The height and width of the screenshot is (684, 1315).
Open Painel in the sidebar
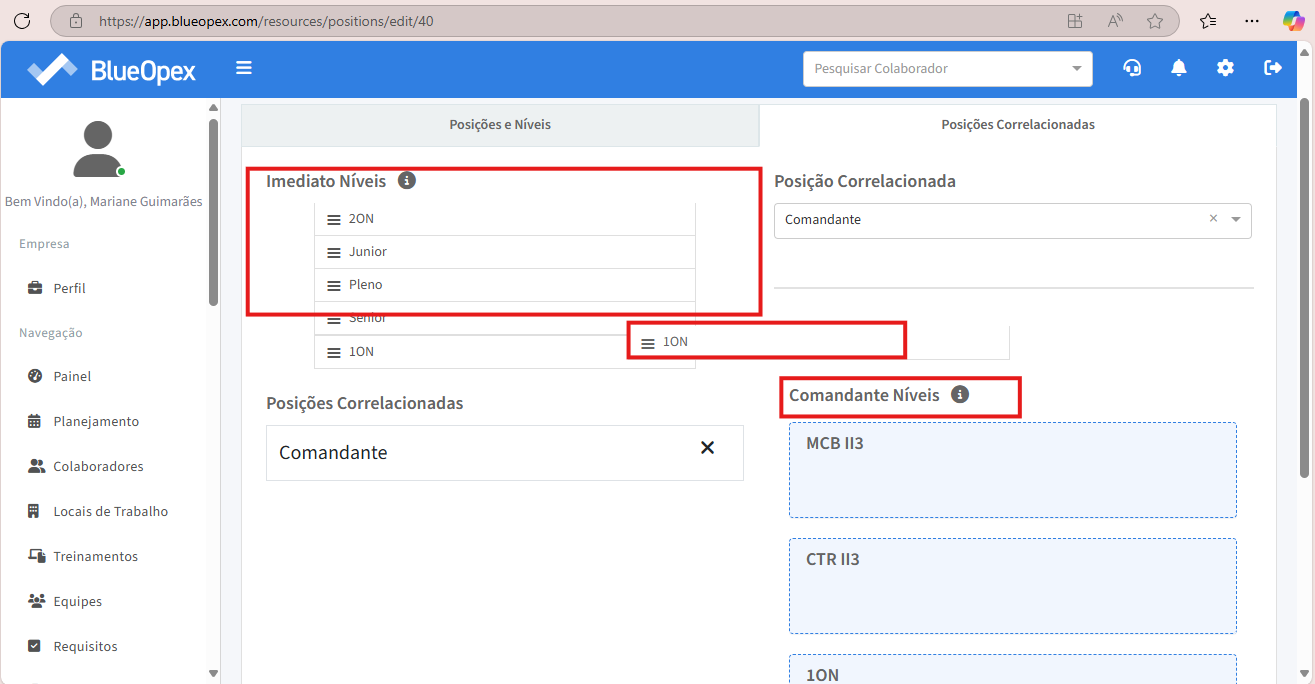72,376
